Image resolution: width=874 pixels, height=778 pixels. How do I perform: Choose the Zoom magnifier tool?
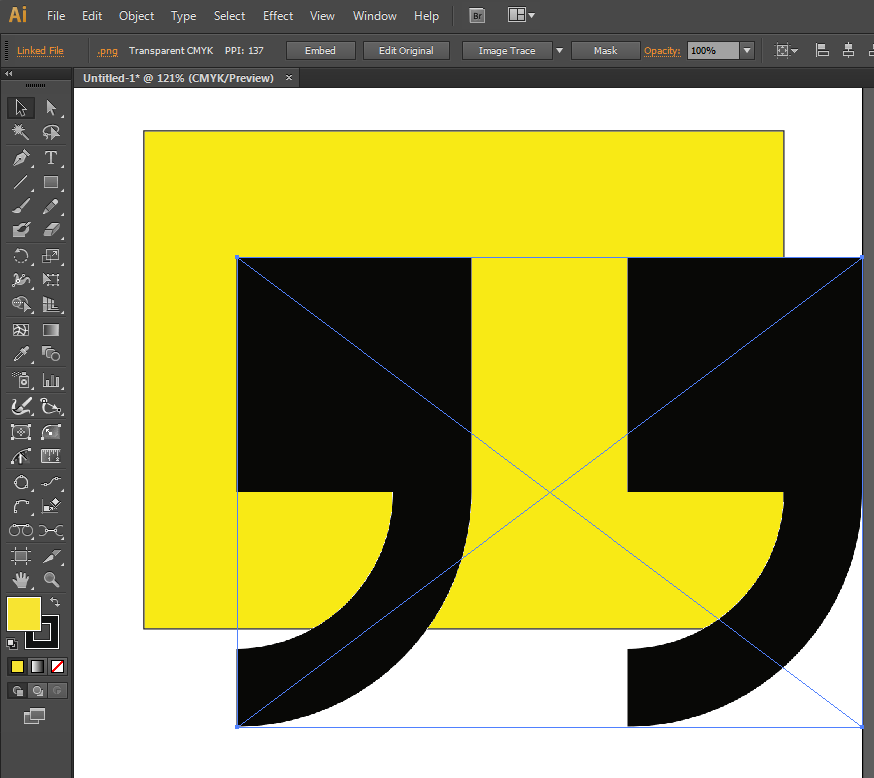click(x=51, y=580)
